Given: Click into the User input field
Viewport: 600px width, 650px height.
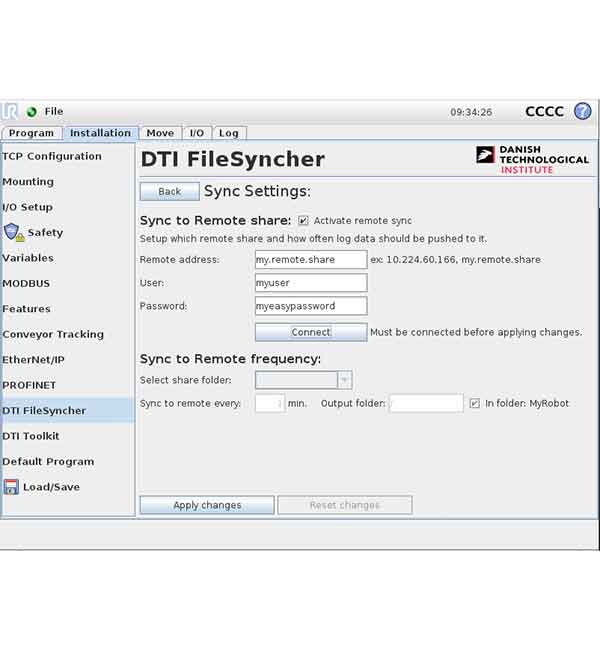Looking at the screenshot, I should pyautogui.click(x=311, y=283).
